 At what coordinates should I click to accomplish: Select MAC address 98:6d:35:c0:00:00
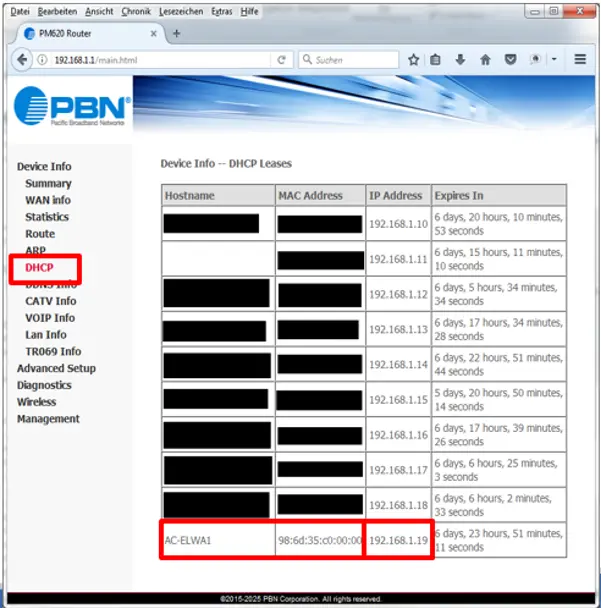[x=319, y=540]
